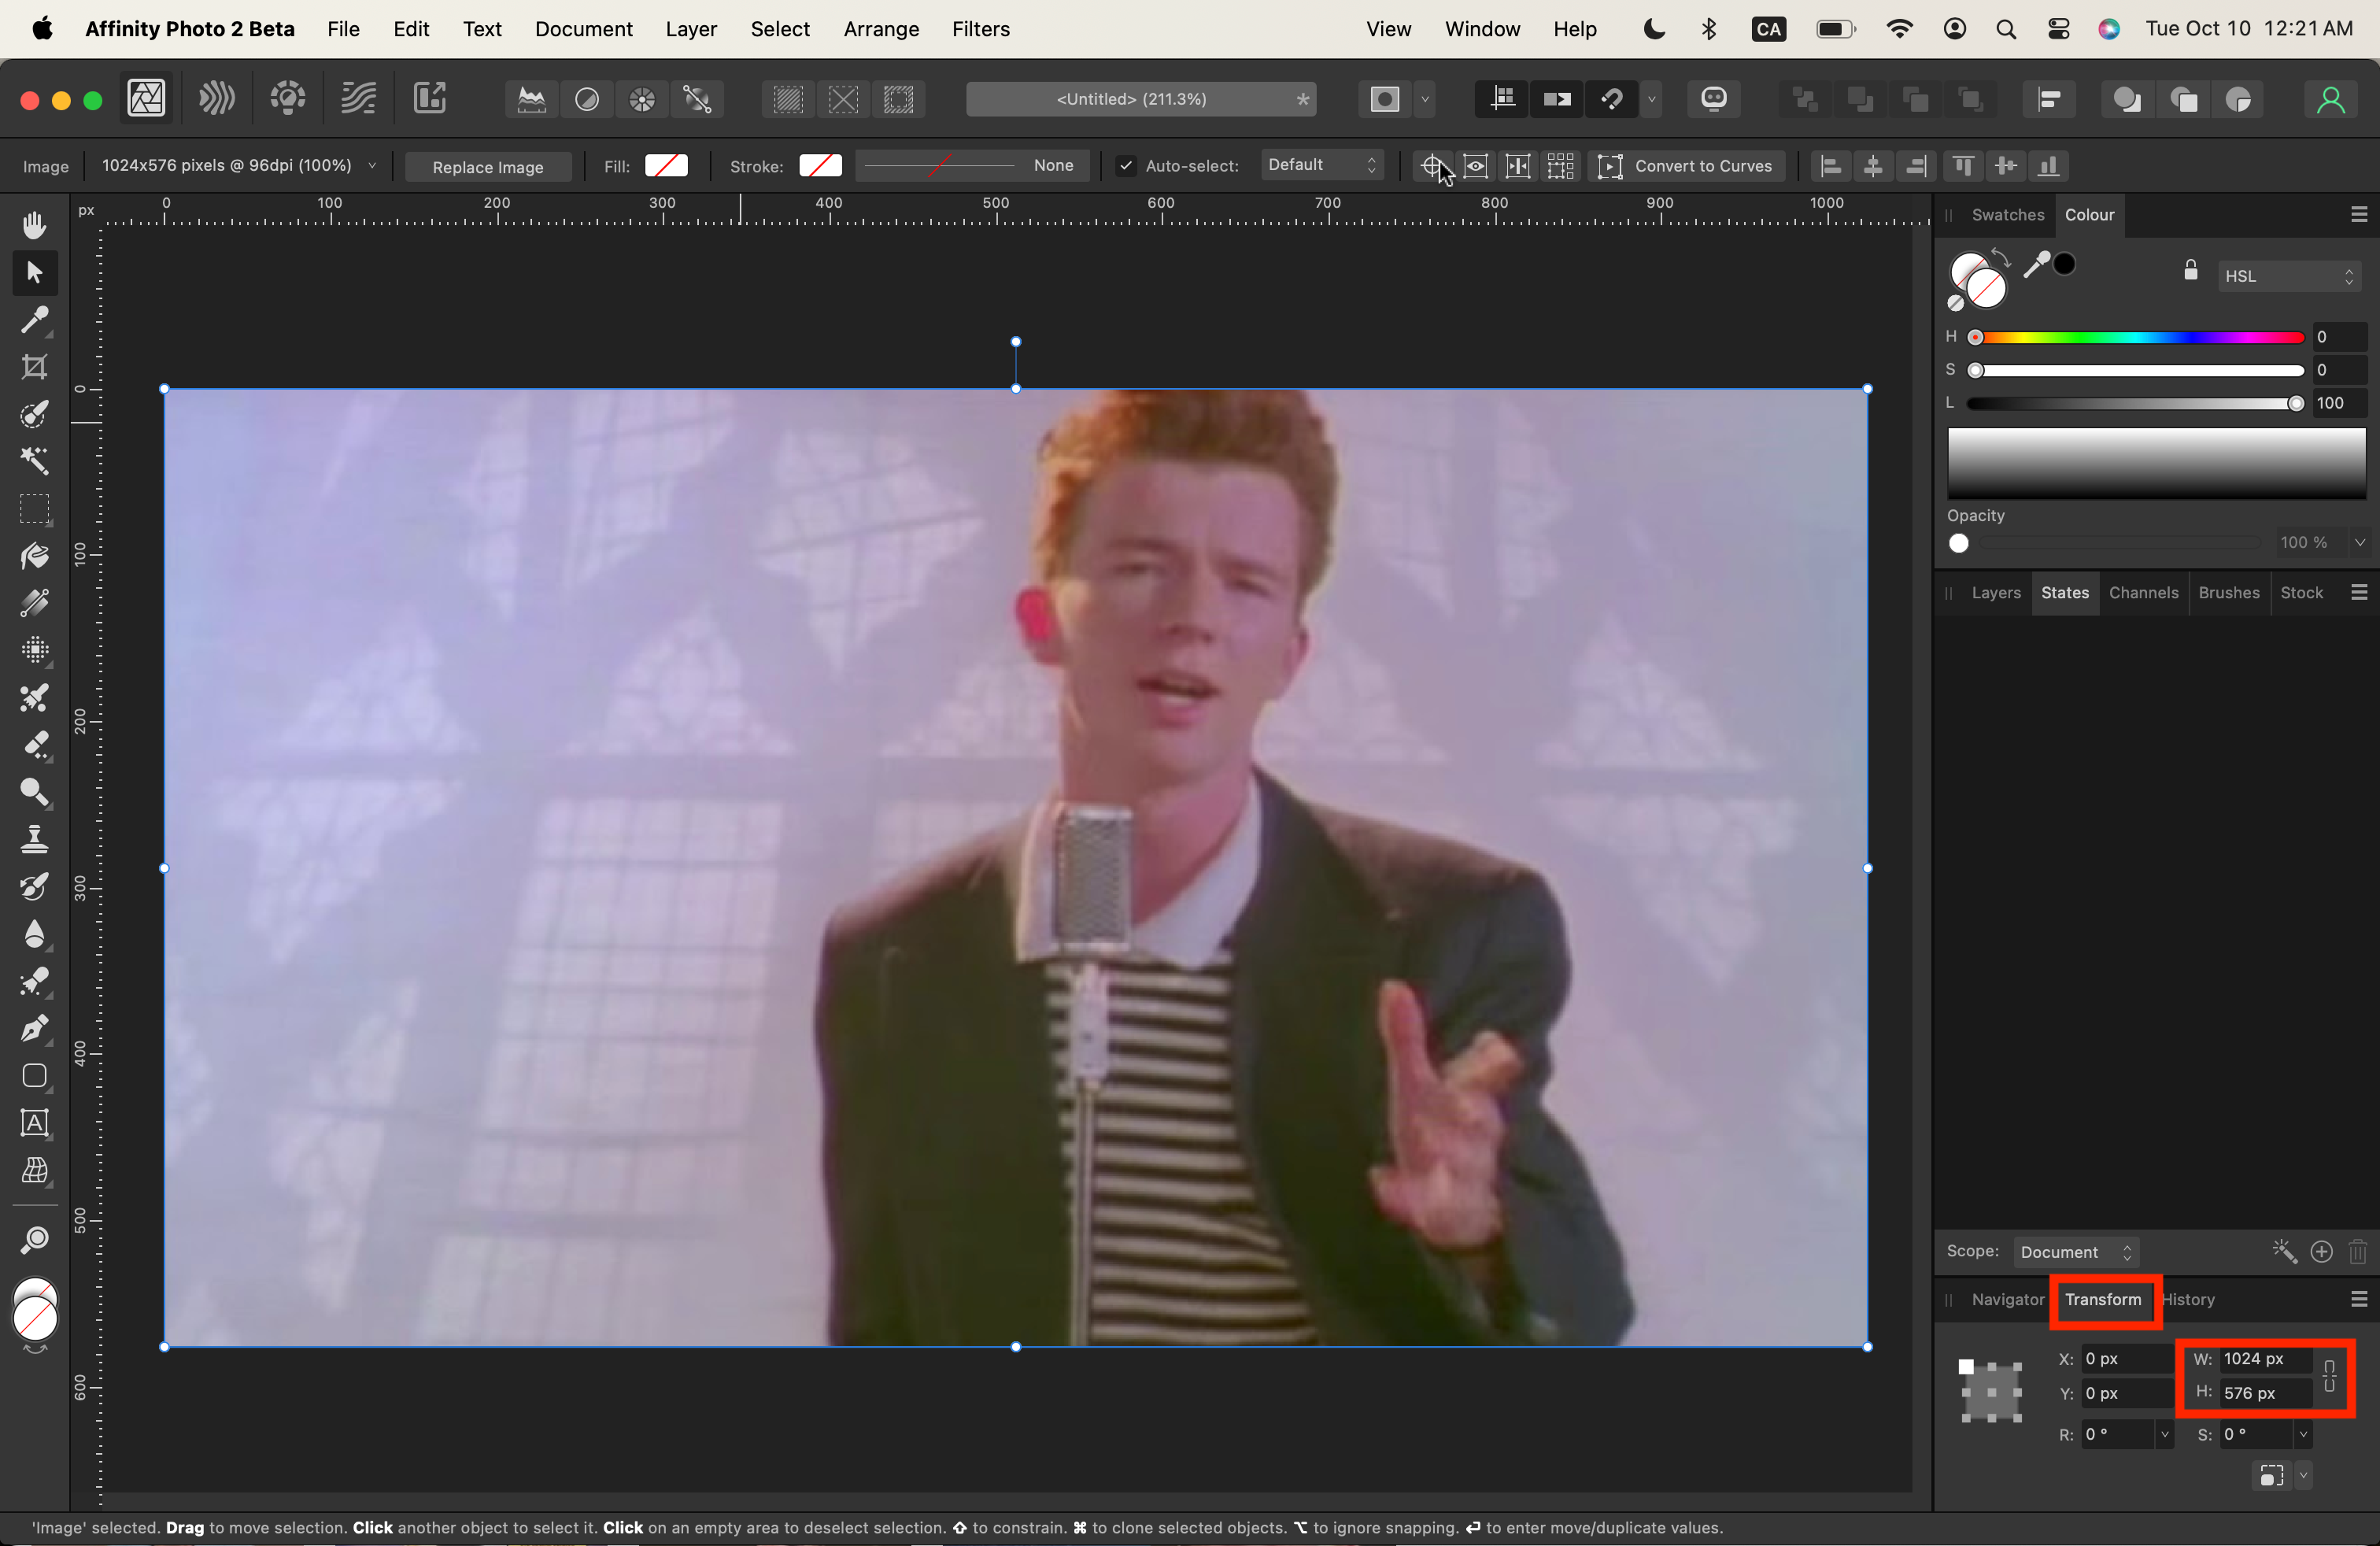Apply Auto Contrast from toolbar

click(587, 99)
